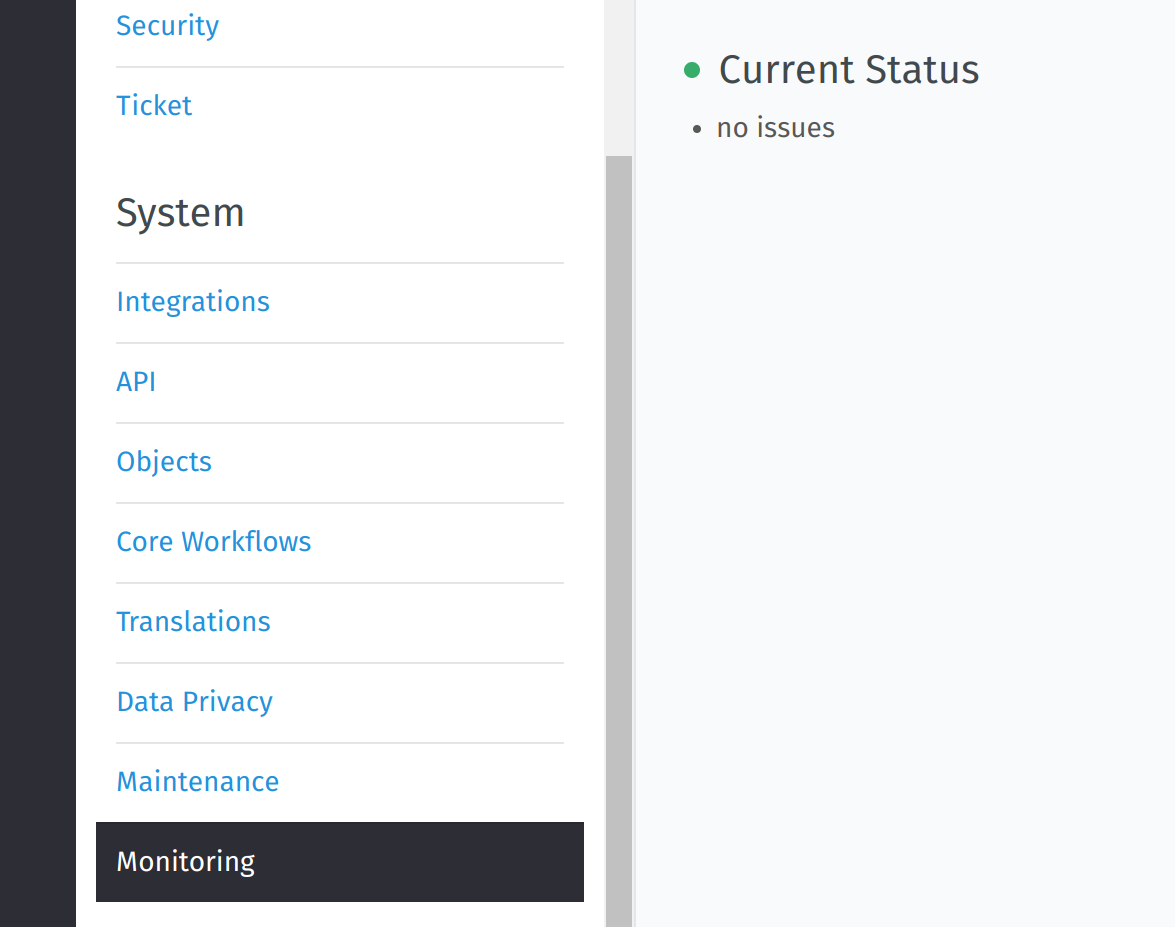Image resolution: width=1175 pixels, height=927 pixels.
Task: Open the Data Privacy page
Action: [194, 701]
